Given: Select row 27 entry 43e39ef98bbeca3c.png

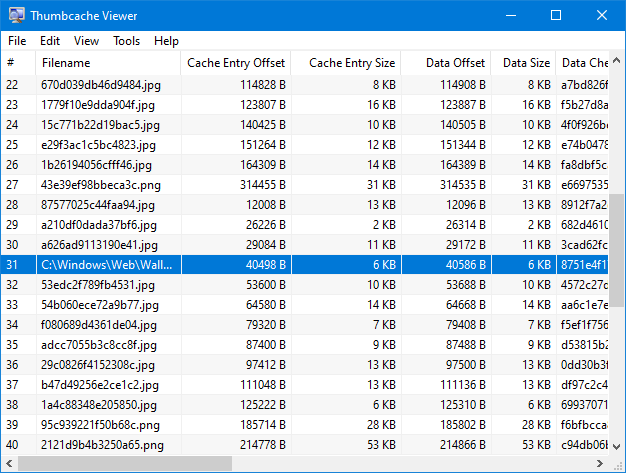Looking at the screenshot, I should click(305, 185).
